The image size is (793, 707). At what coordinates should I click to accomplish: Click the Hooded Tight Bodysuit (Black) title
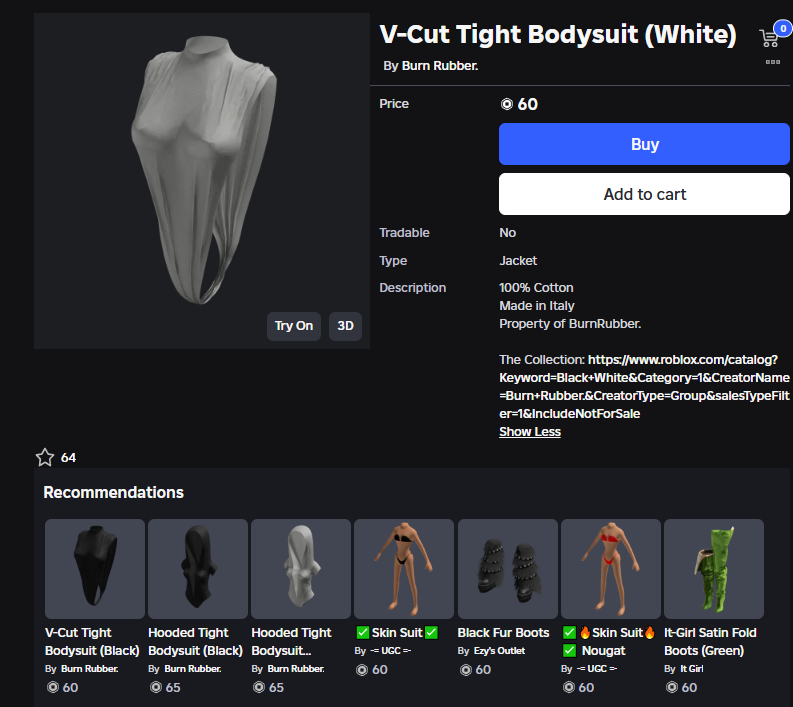195,641
